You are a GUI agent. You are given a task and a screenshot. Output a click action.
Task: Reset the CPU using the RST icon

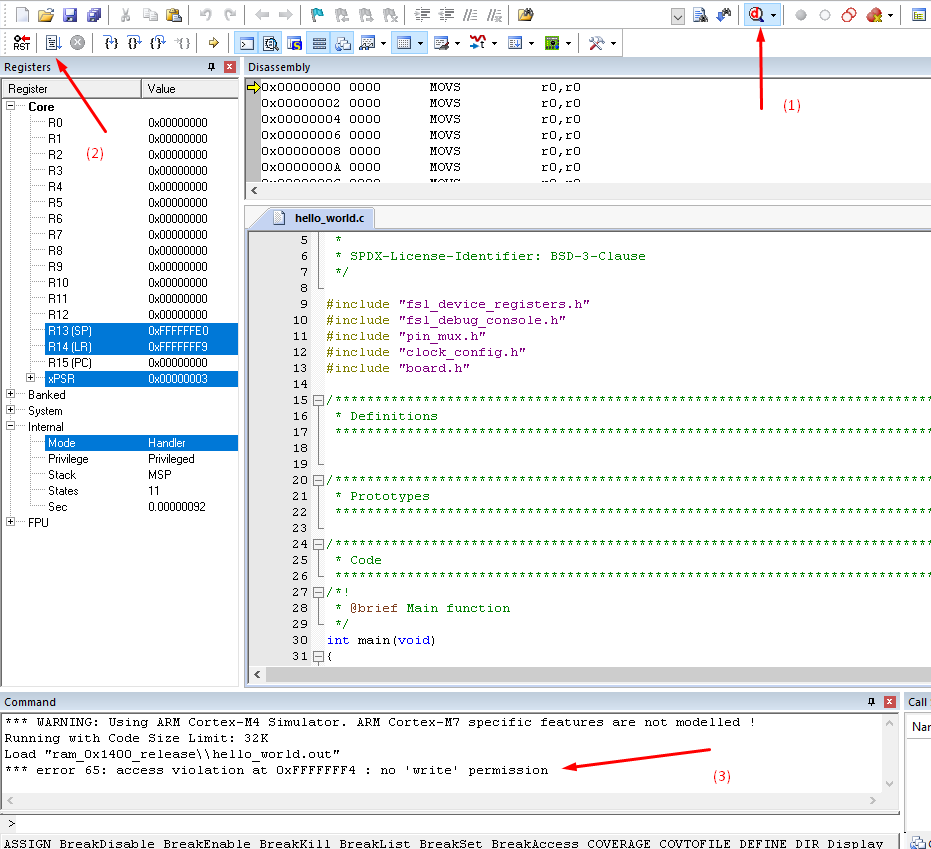(22, 42)
